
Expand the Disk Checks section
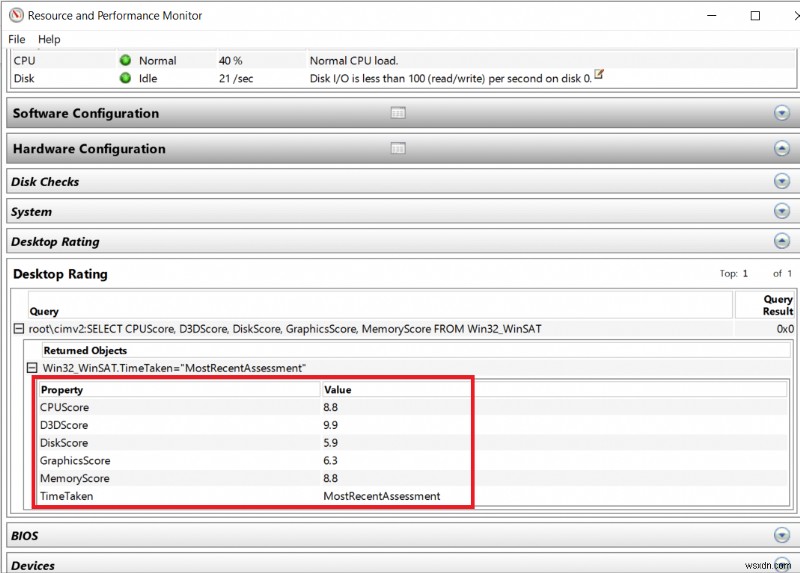point(782,181)
